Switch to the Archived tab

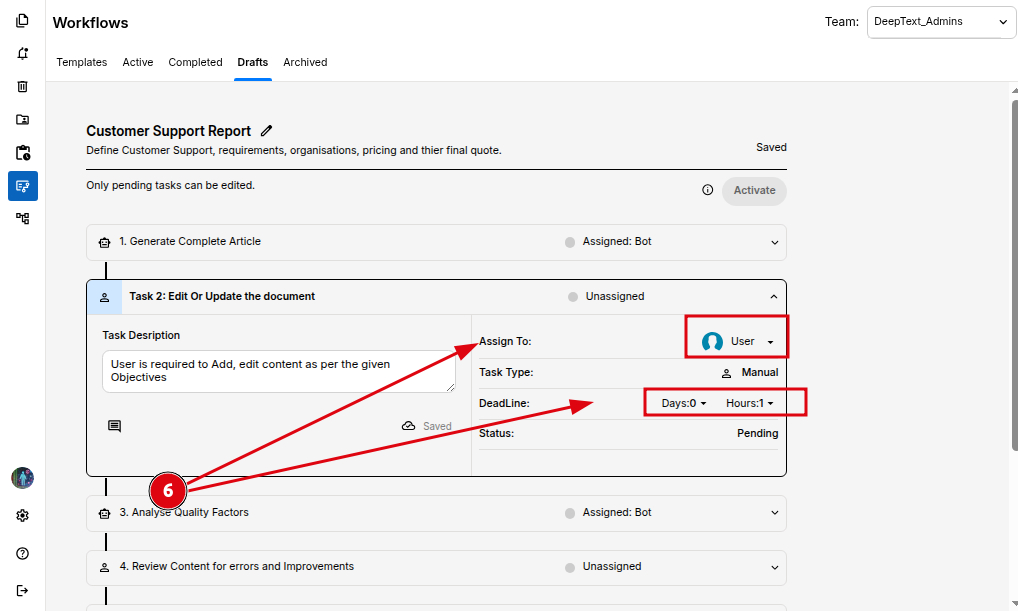click(x=305, y=62)
